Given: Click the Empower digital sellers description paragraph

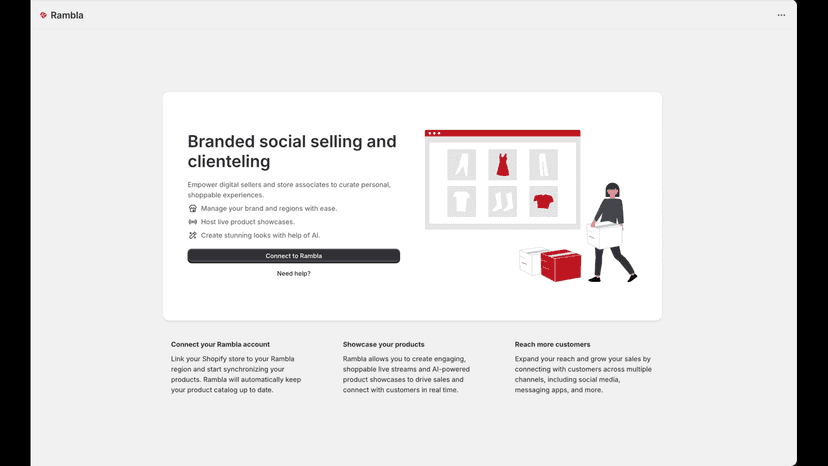Looking at the screenshot, I should (x=289, y=190).
